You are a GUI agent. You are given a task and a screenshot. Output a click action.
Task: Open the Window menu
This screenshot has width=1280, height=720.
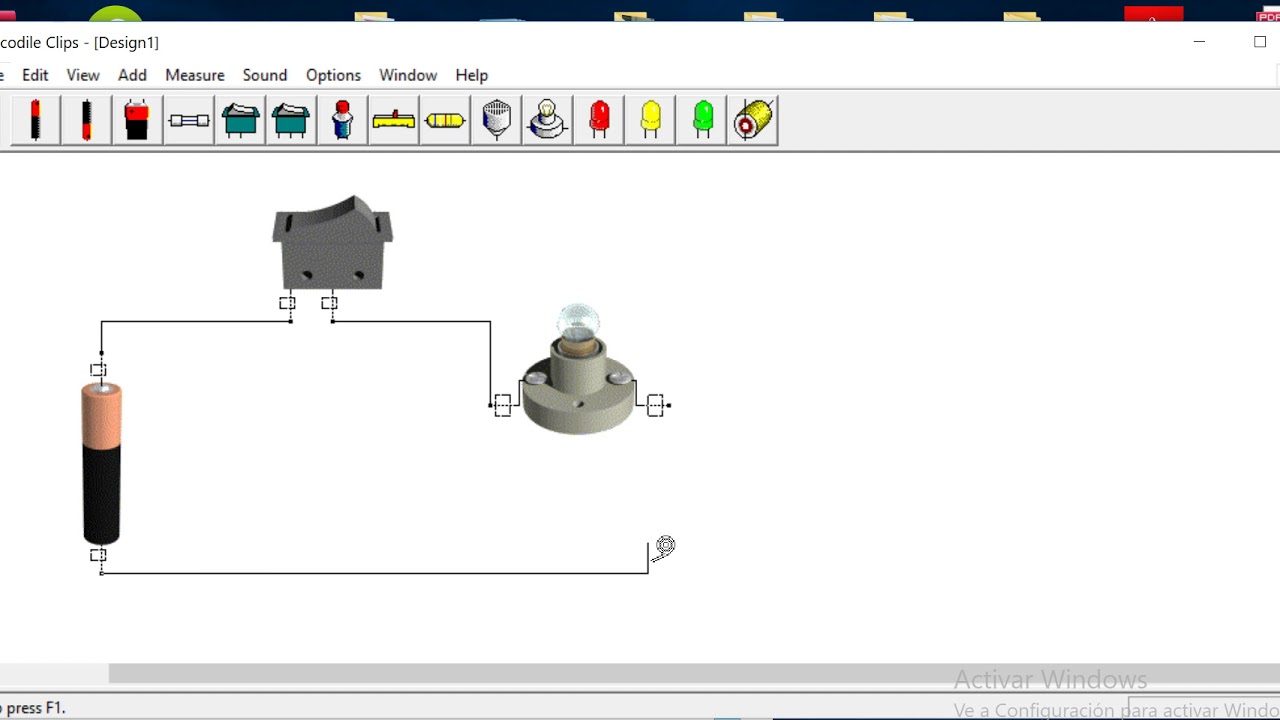408,75
